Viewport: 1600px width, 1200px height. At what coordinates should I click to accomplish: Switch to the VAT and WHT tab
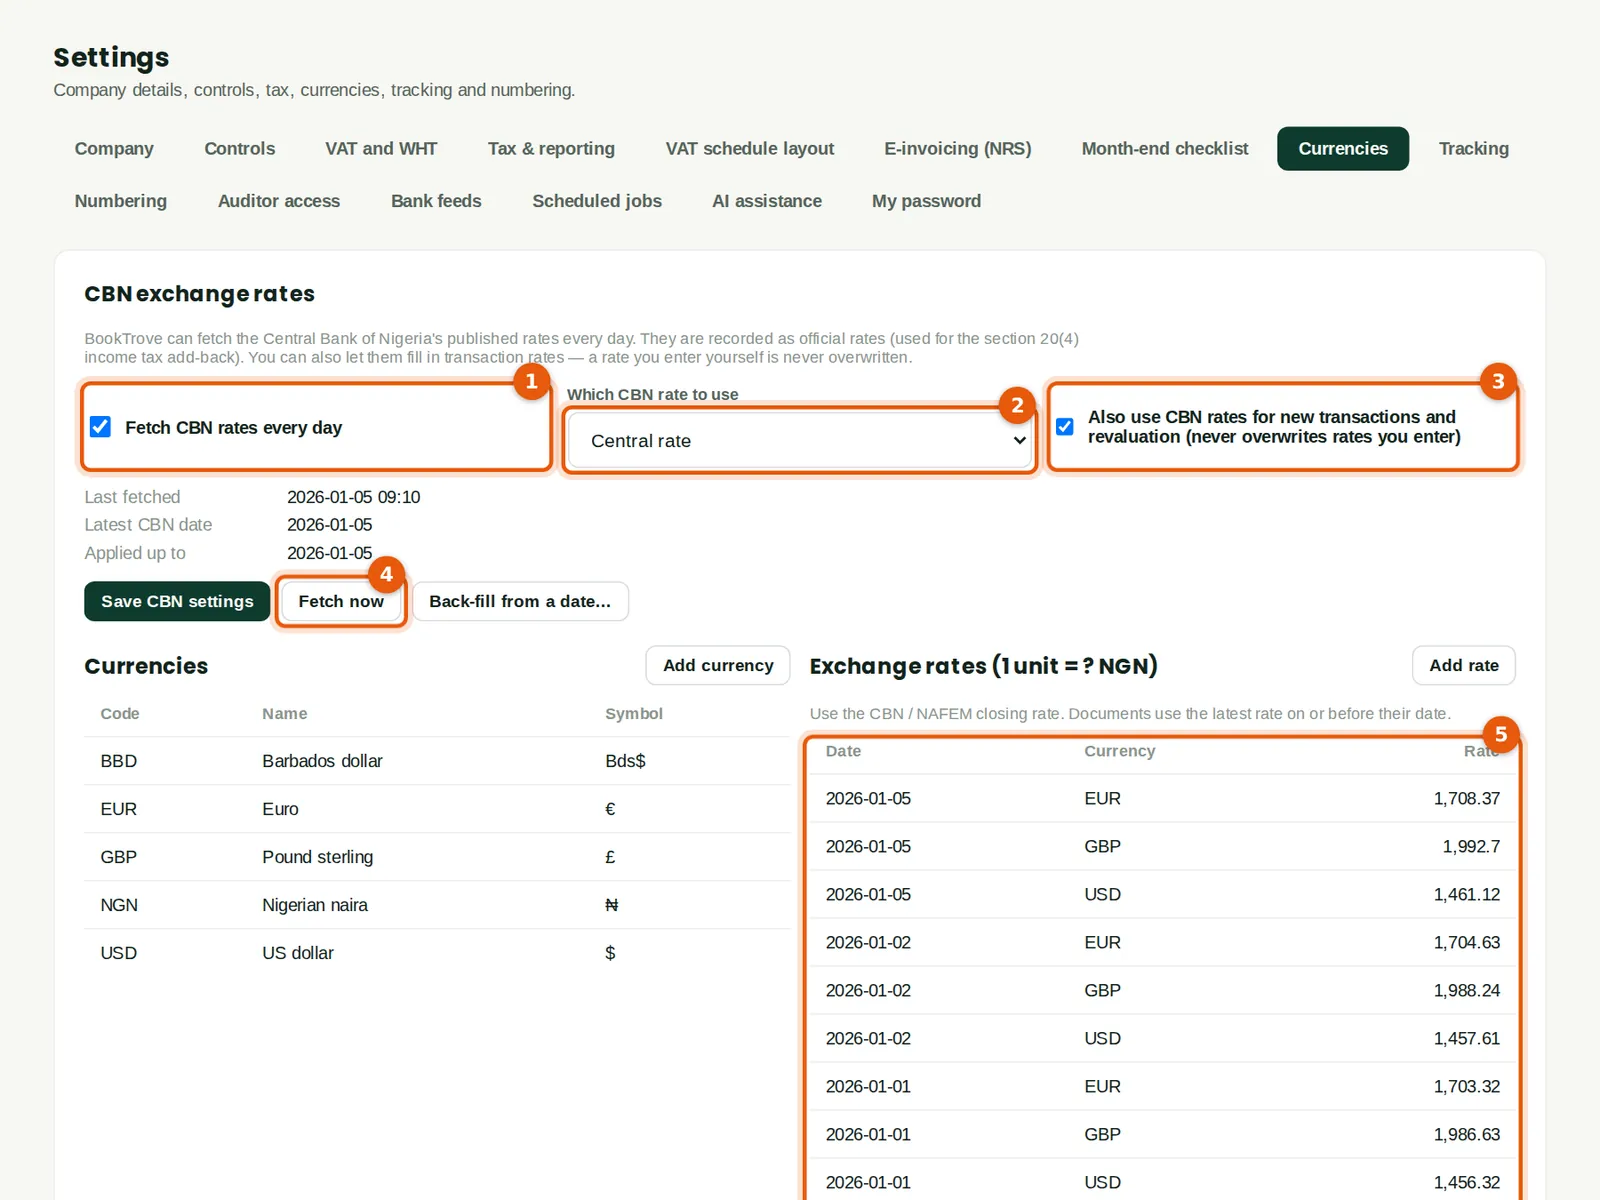coord(381,149)
